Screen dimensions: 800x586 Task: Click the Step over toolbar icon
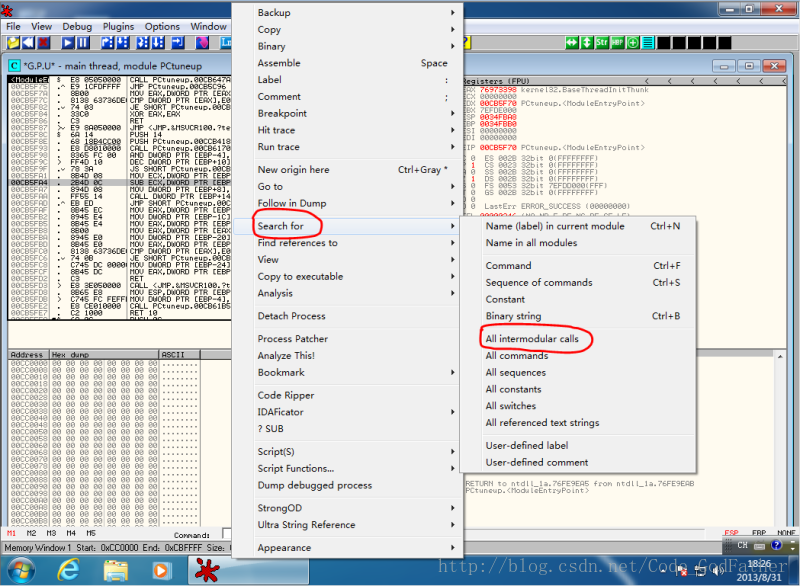point(122,43)
